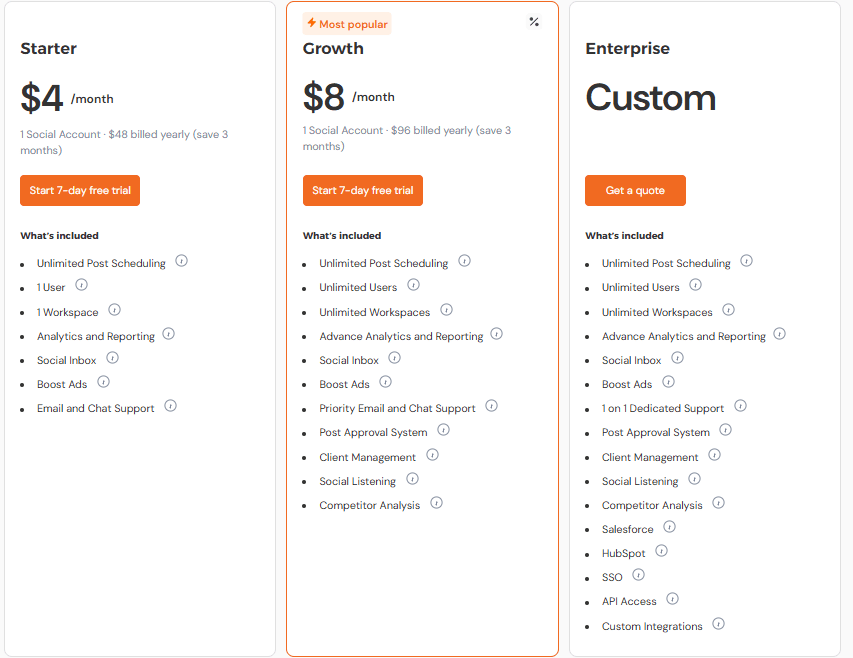This screenshot has height=658, width=853.
Task: Start the 7-day free trial for Starter plan
Action: 79,190
